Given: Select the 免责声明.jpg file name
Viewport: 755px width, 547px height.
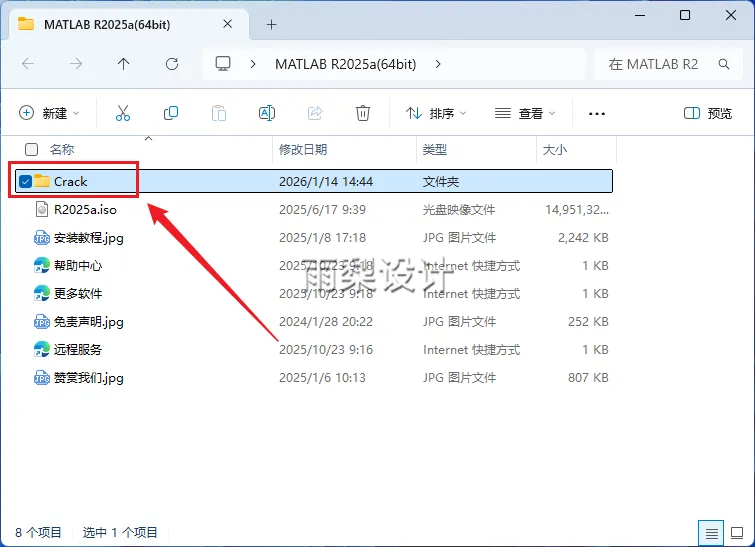Looking at the screenshot, I should 89,321.
